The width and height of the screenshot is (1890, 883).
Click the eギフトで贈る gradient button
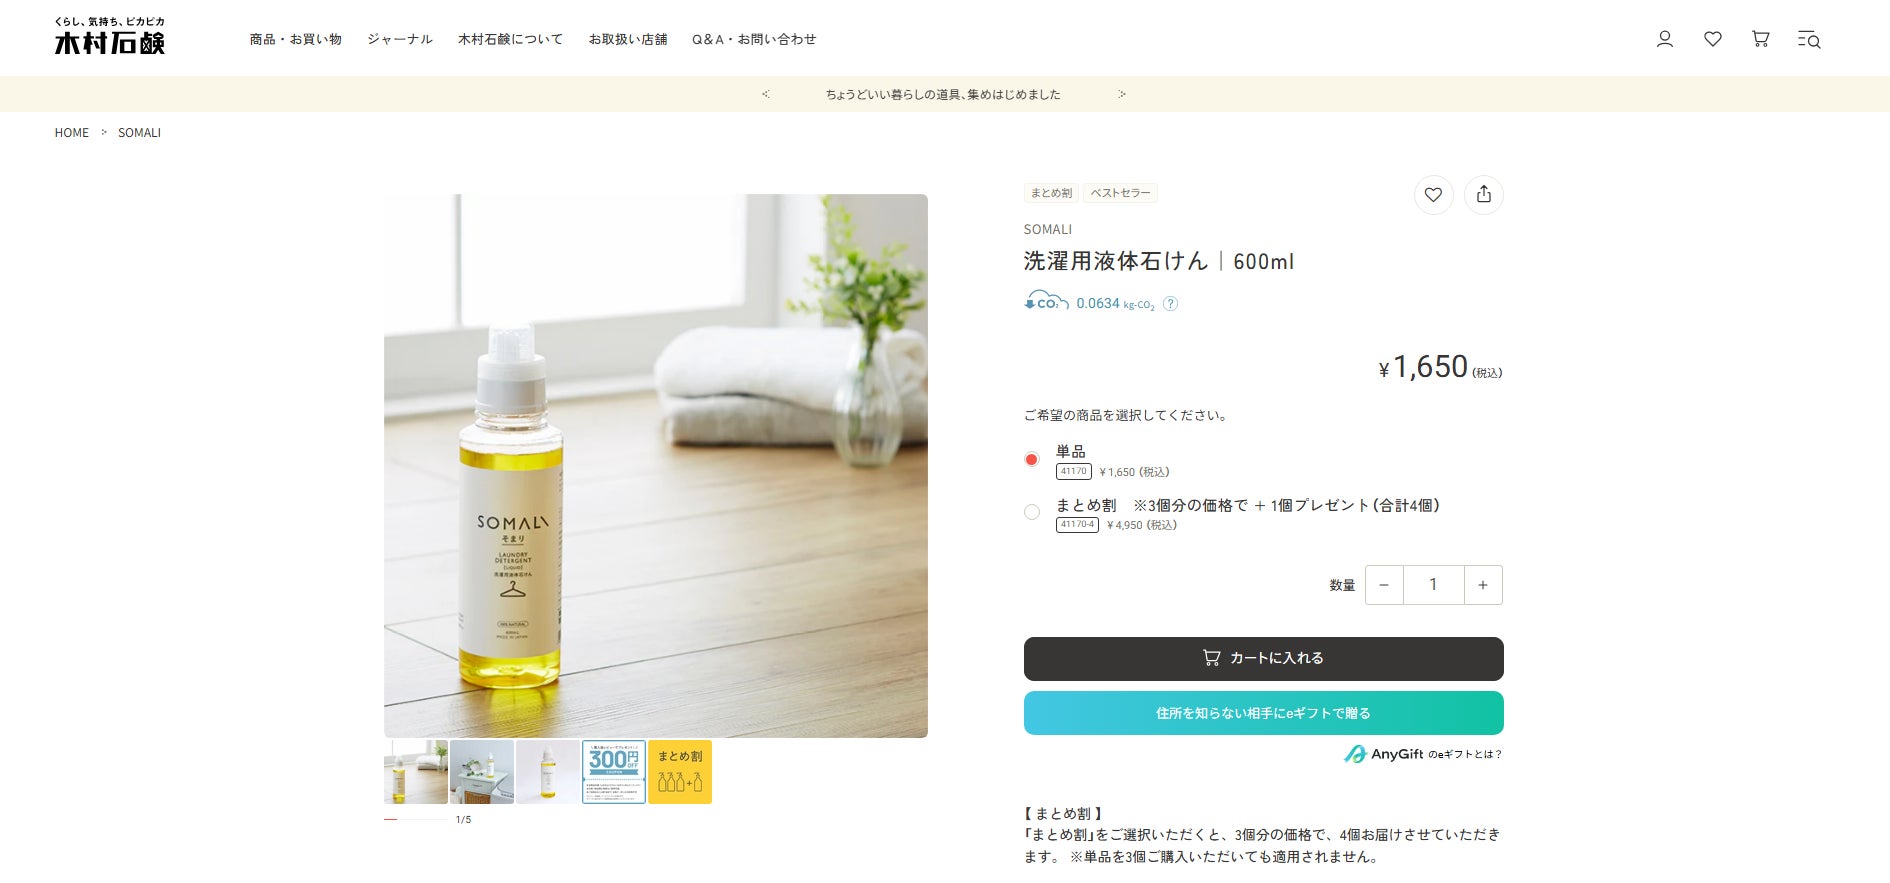pos(1264,713)
